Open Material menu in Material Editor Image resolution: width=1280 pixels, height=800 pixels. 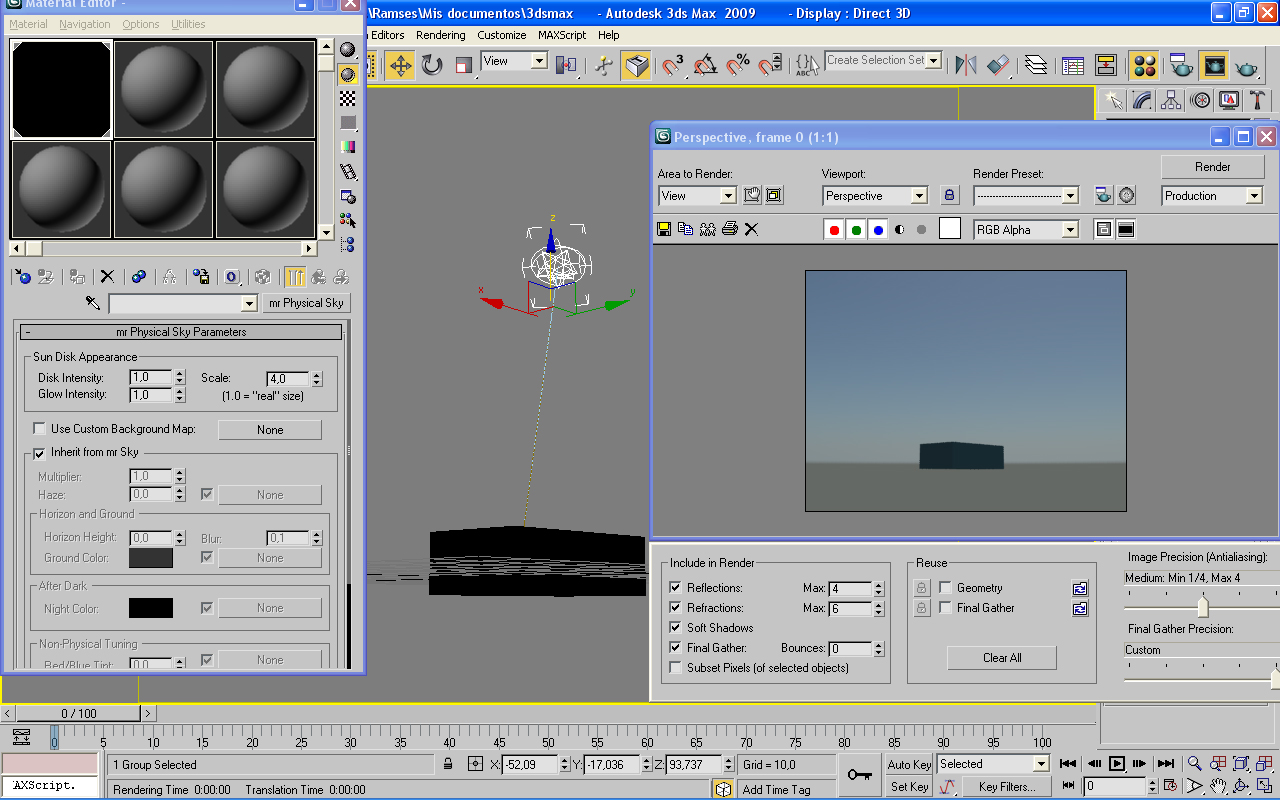tap(28, 24)
